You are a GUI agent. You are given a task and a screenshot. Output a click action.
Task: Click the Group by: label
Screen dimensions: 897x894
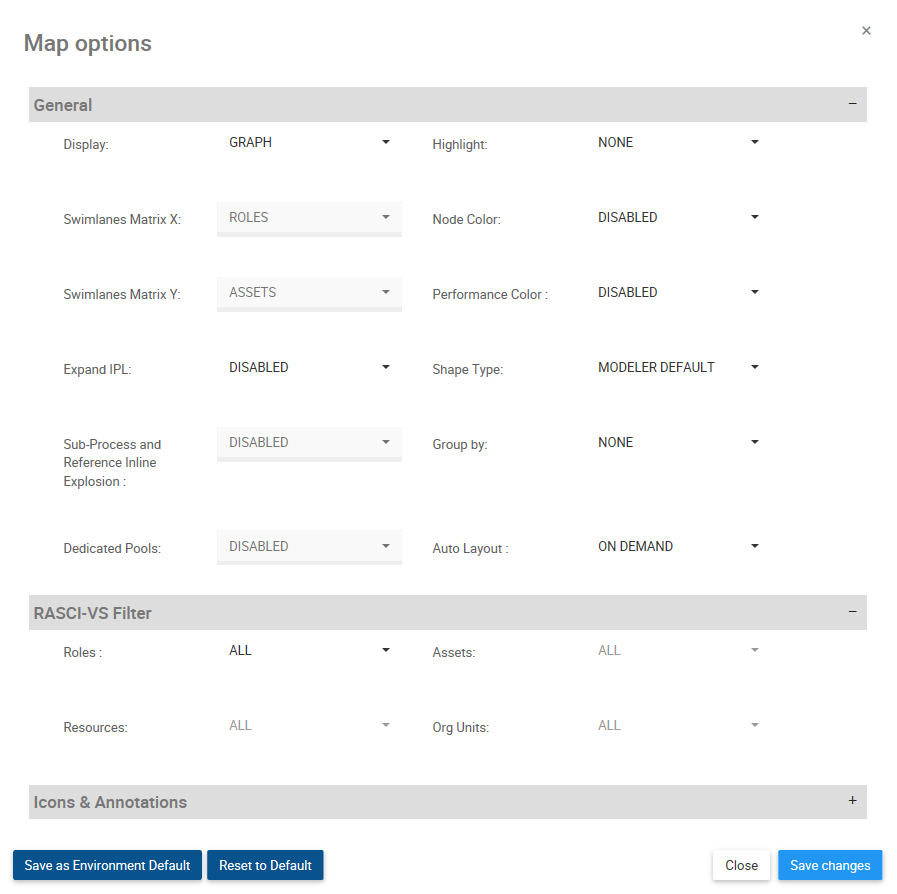click(x=460, y=444)
